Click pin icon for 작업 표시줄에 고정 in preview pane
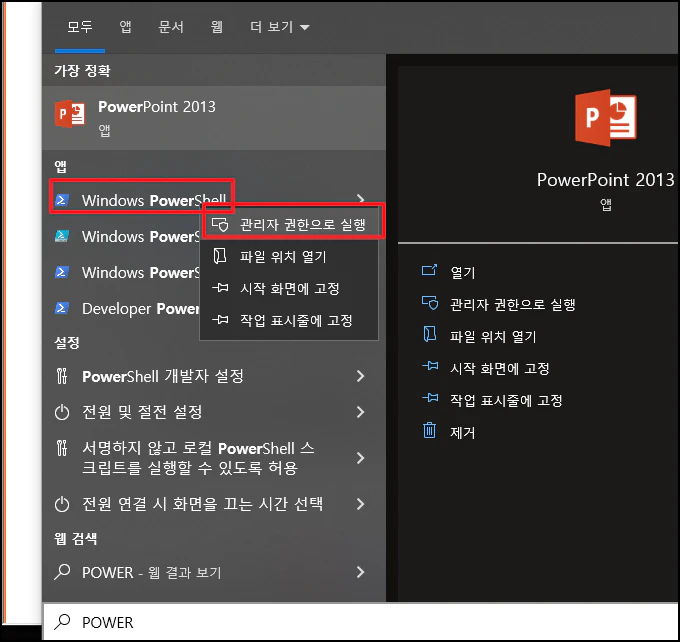Image resolution: width=680 pixels, height=642 pixels. pos(430,398)
